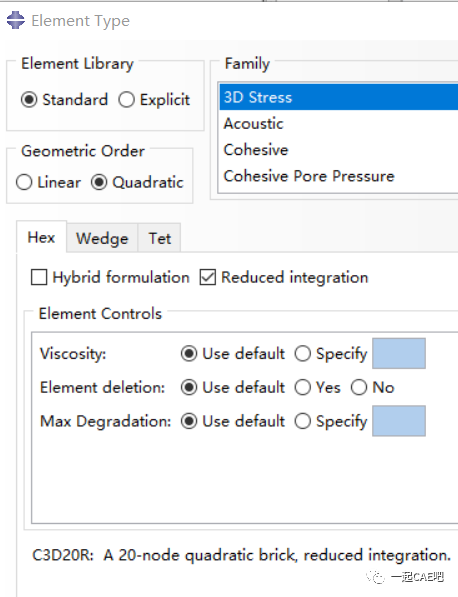Select 3D Stress in Family list
Image resolution: width=458 pixels, height=597 pixels.
(339, 97)
